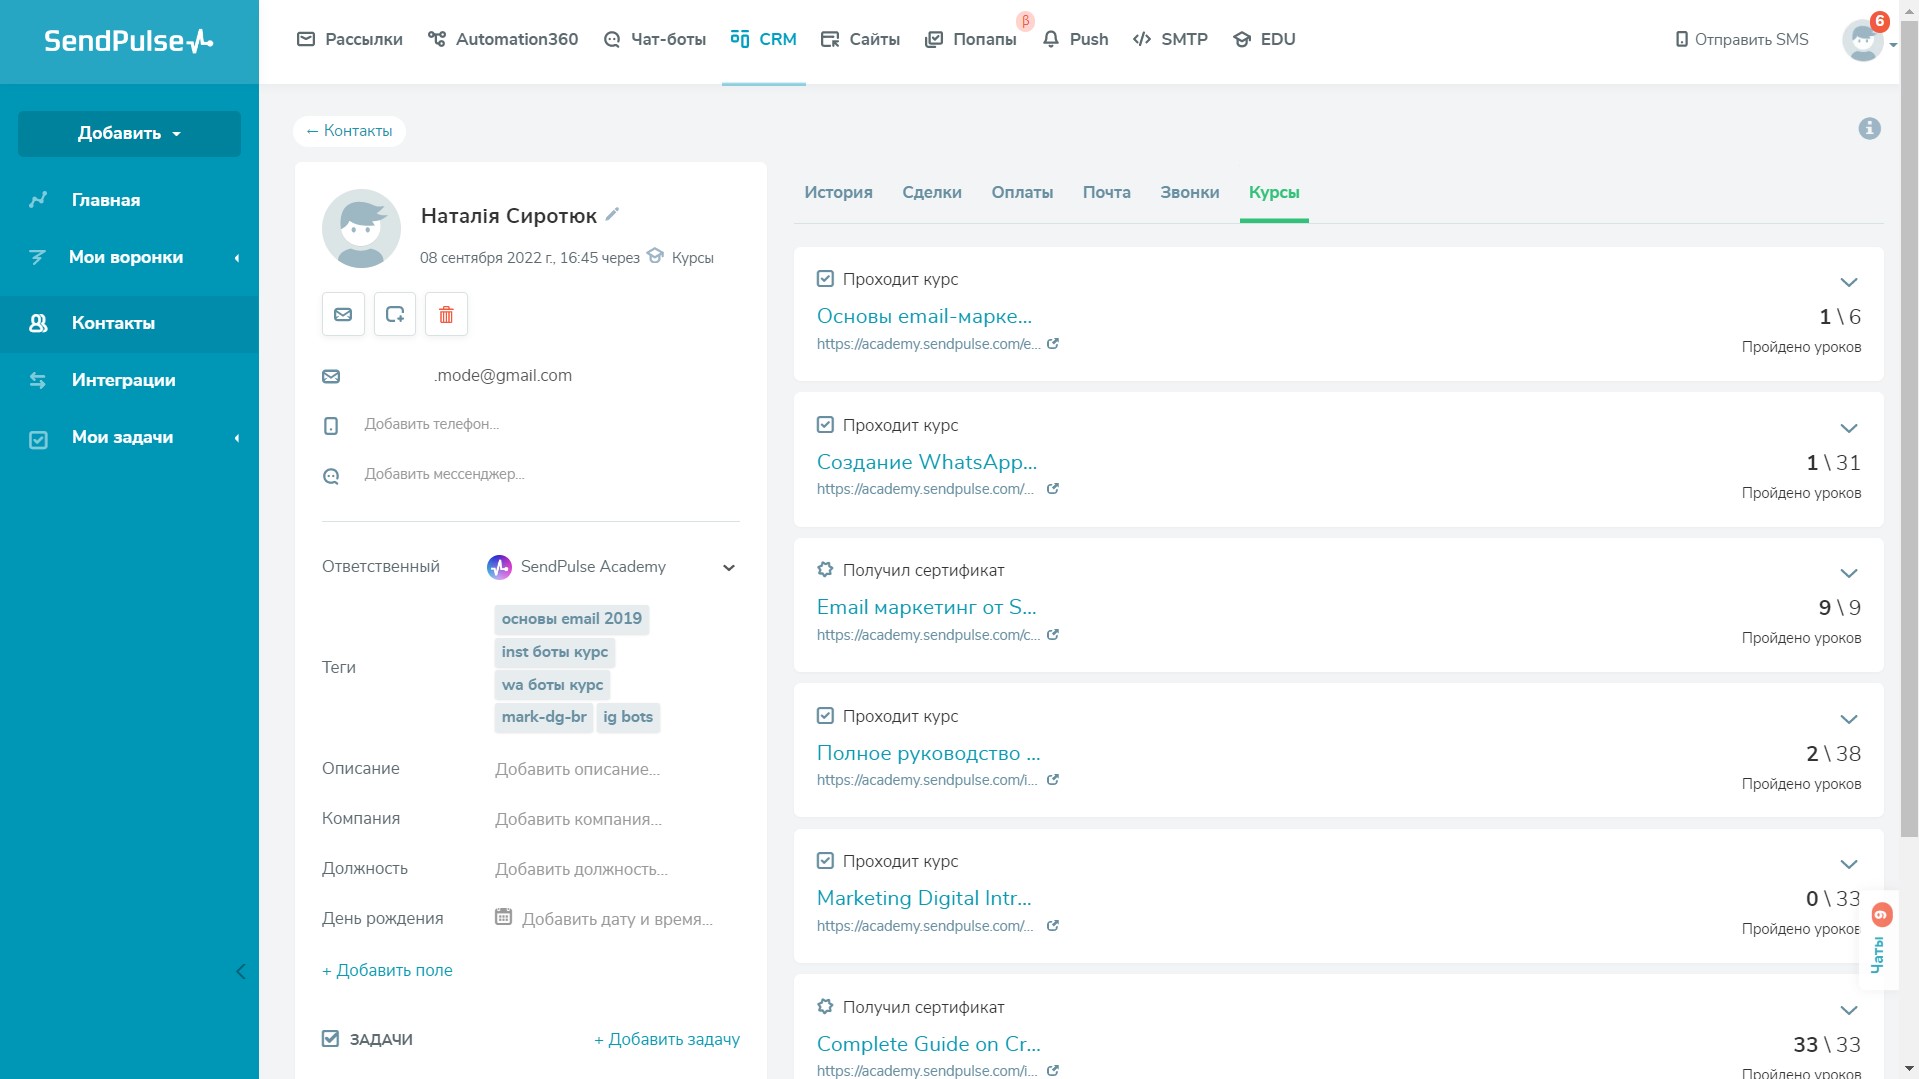Click the ЗАДАЧИ checklist icon

(330, 1038)
